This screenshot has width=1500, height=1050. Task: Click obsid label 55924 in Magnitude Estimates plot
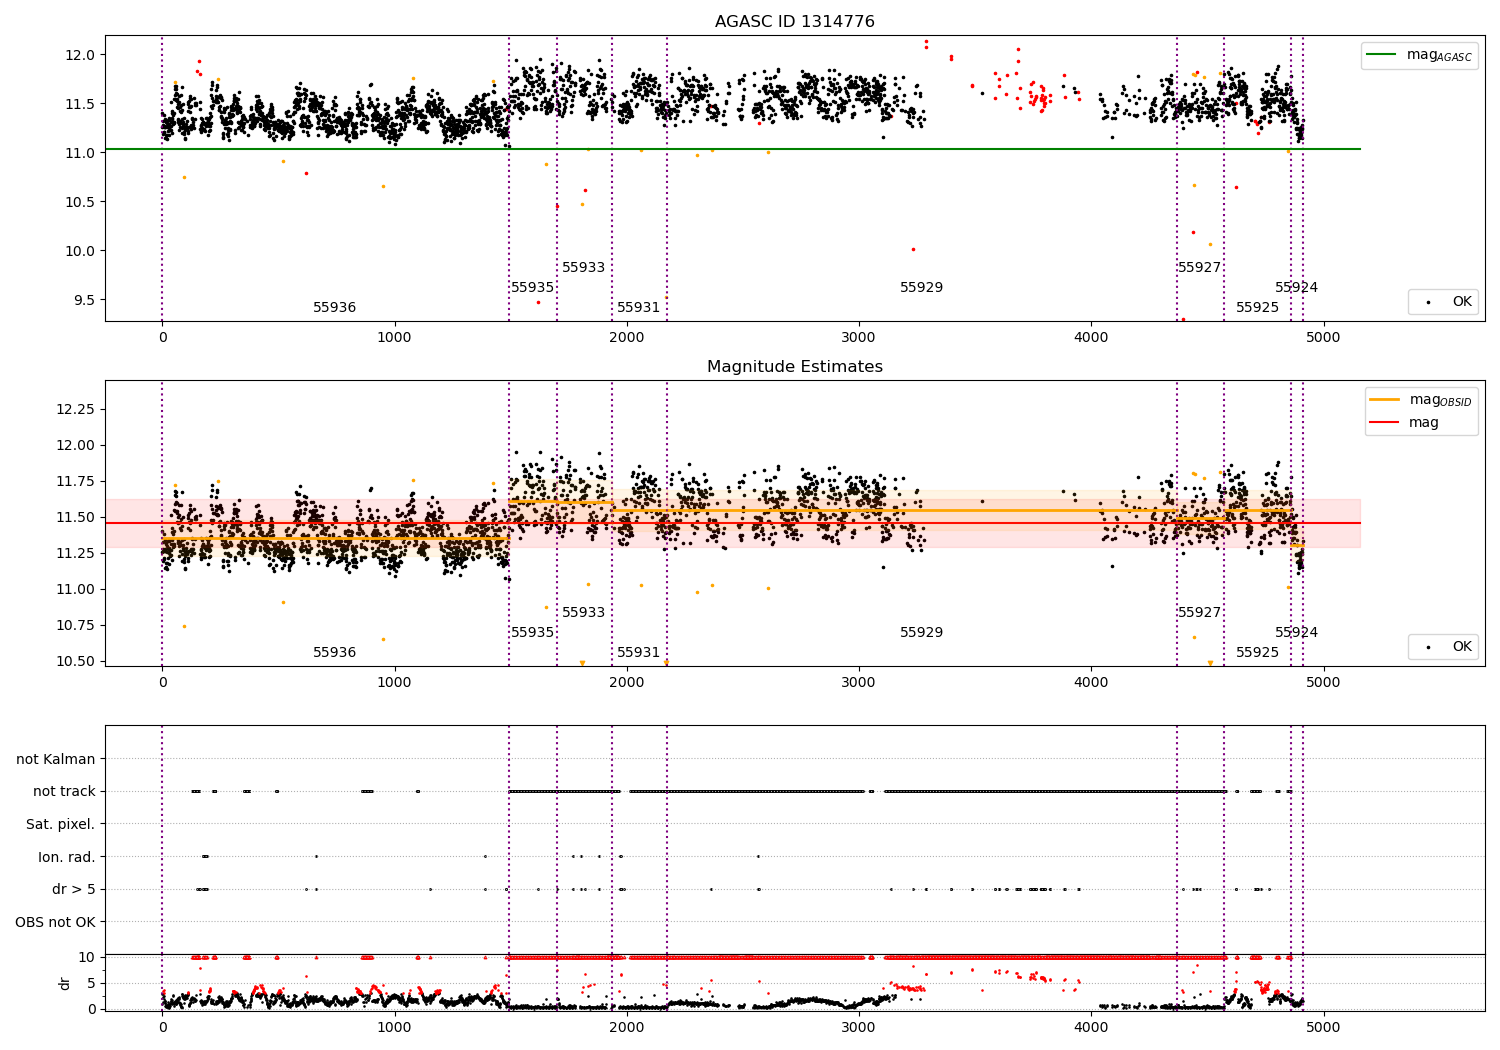[1296, 632]
